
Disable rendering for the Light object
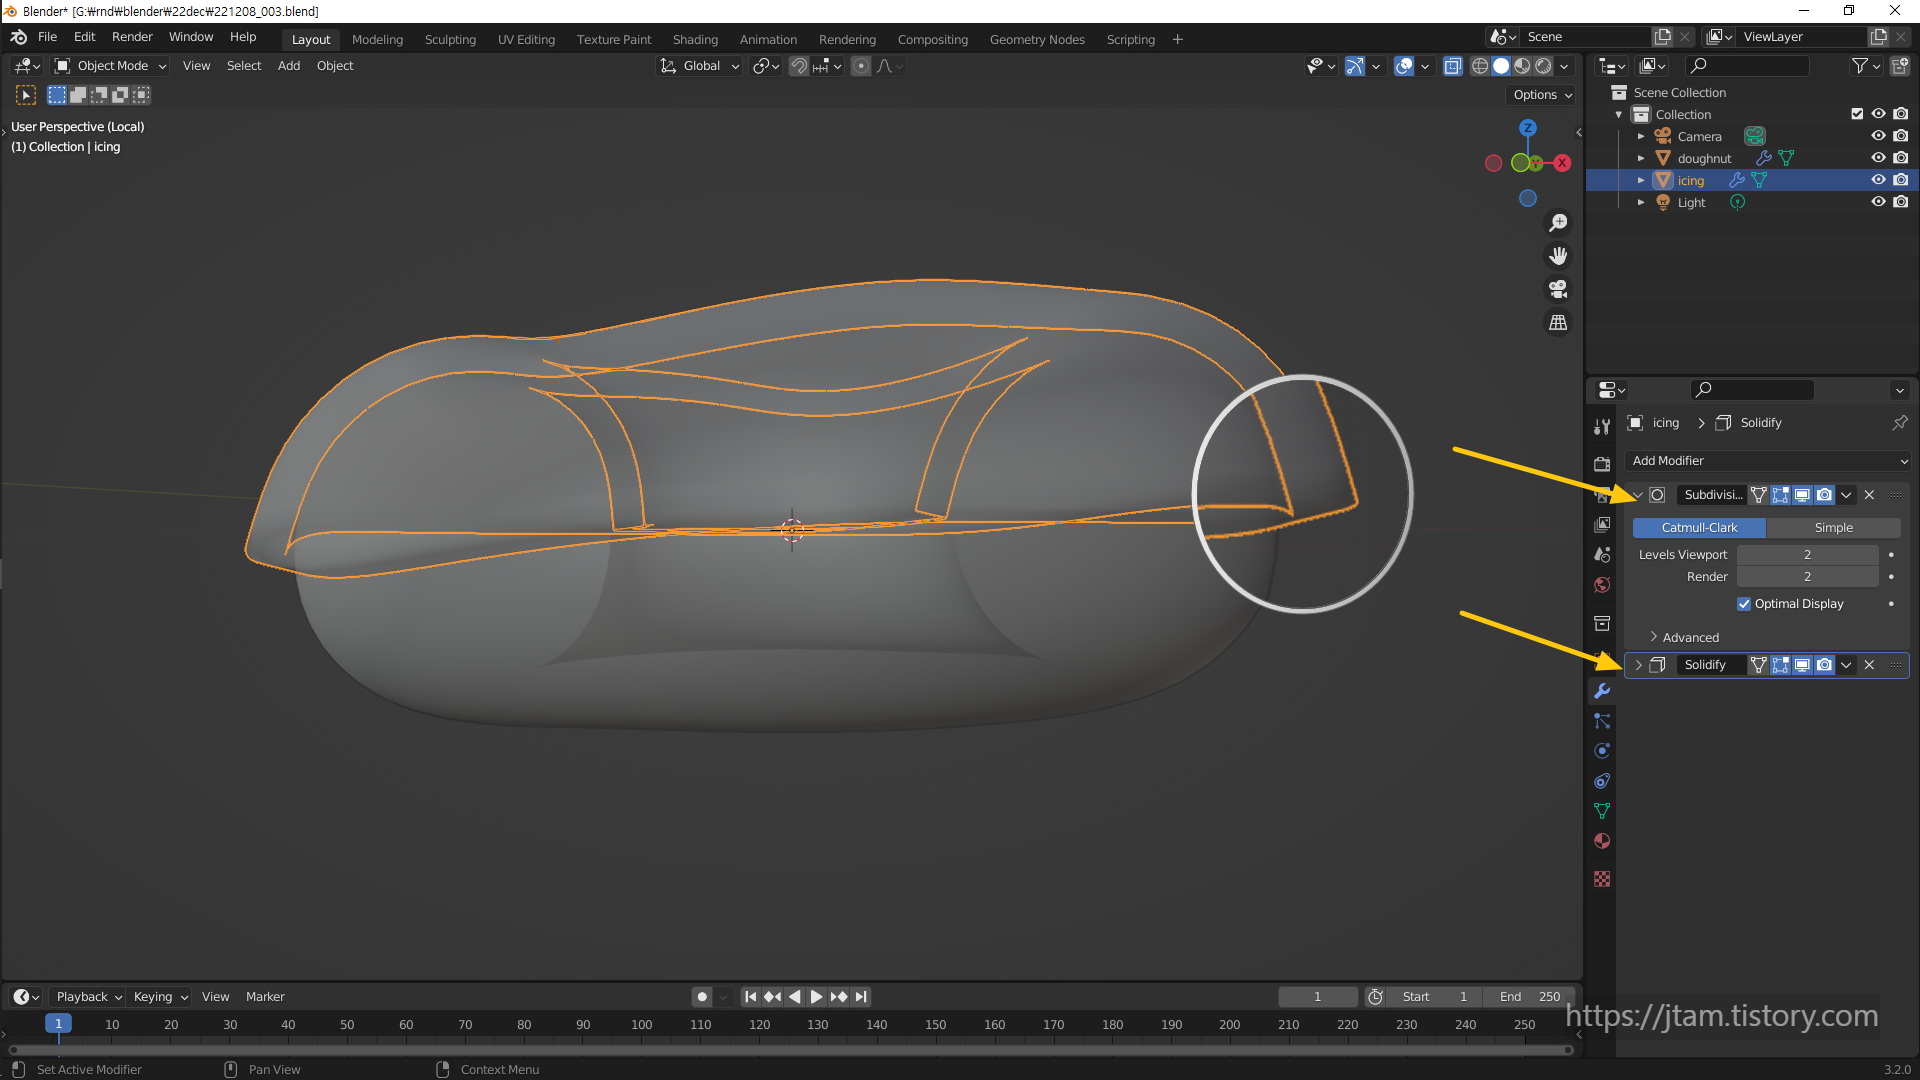(x=1901, y=202)
